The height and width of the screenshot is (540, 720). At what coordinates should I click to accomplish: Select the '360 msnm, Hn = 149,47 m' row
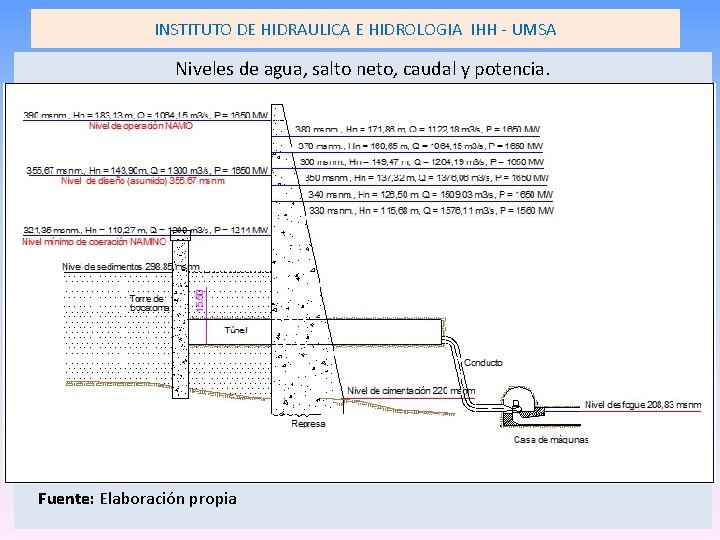tap(422, 162)
